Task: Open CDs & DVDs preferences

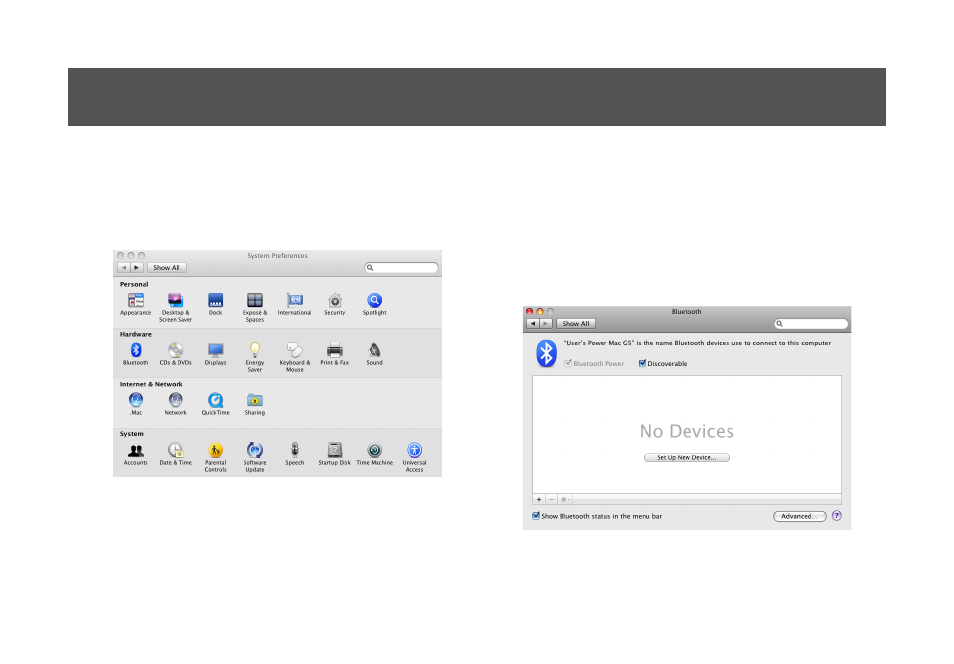Action: pyautogui.click(x=175, y=354)
